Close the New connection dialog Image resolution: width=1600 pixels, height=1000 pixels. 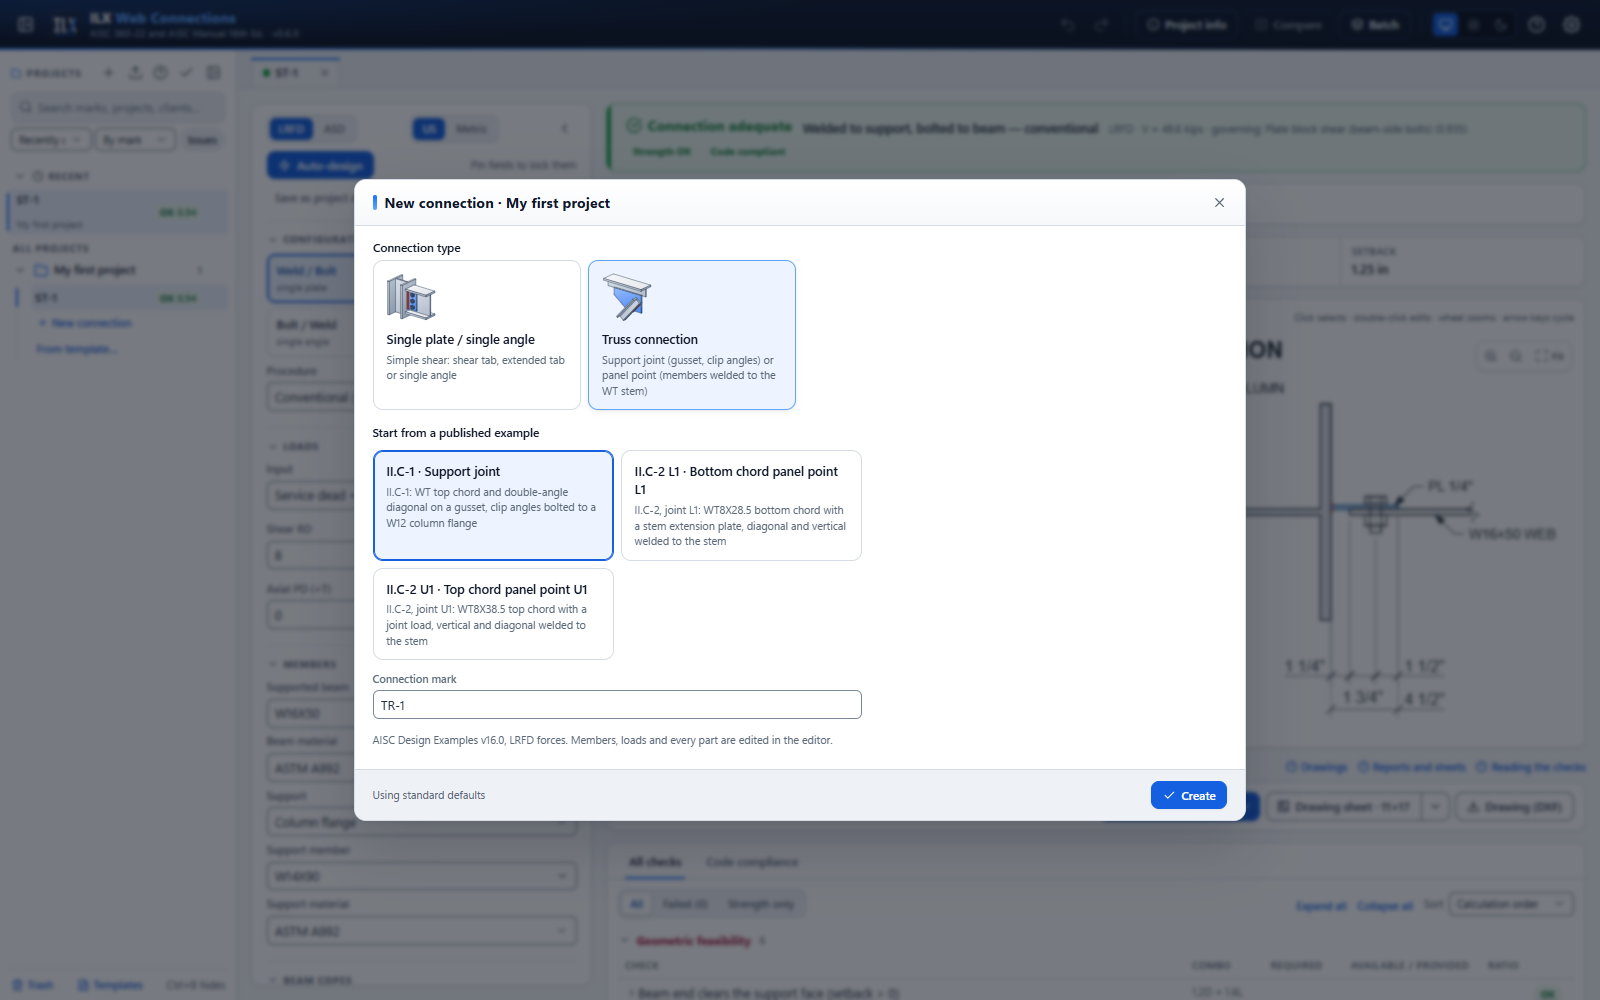[1219, 202]
